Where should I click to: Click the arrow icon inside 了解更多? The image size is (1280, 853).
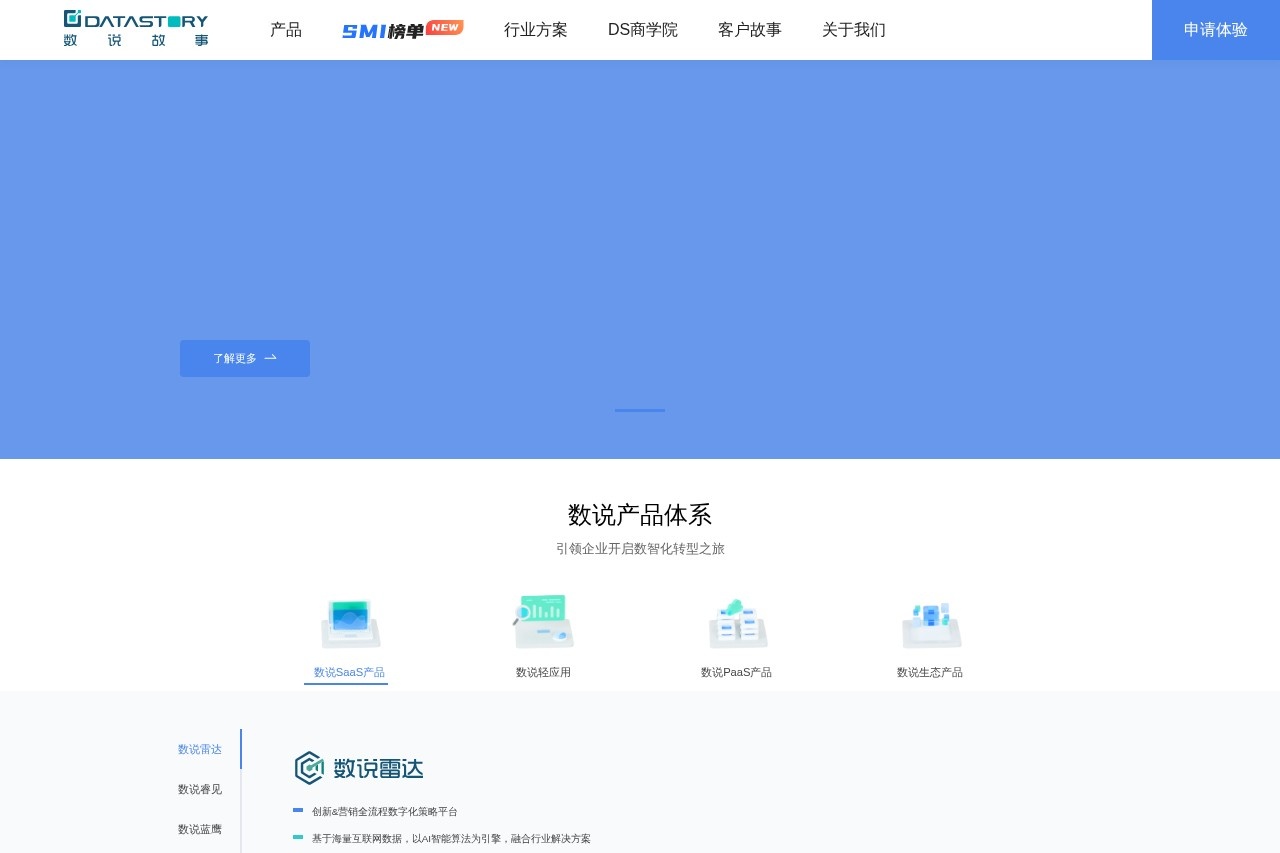(270, 358)
